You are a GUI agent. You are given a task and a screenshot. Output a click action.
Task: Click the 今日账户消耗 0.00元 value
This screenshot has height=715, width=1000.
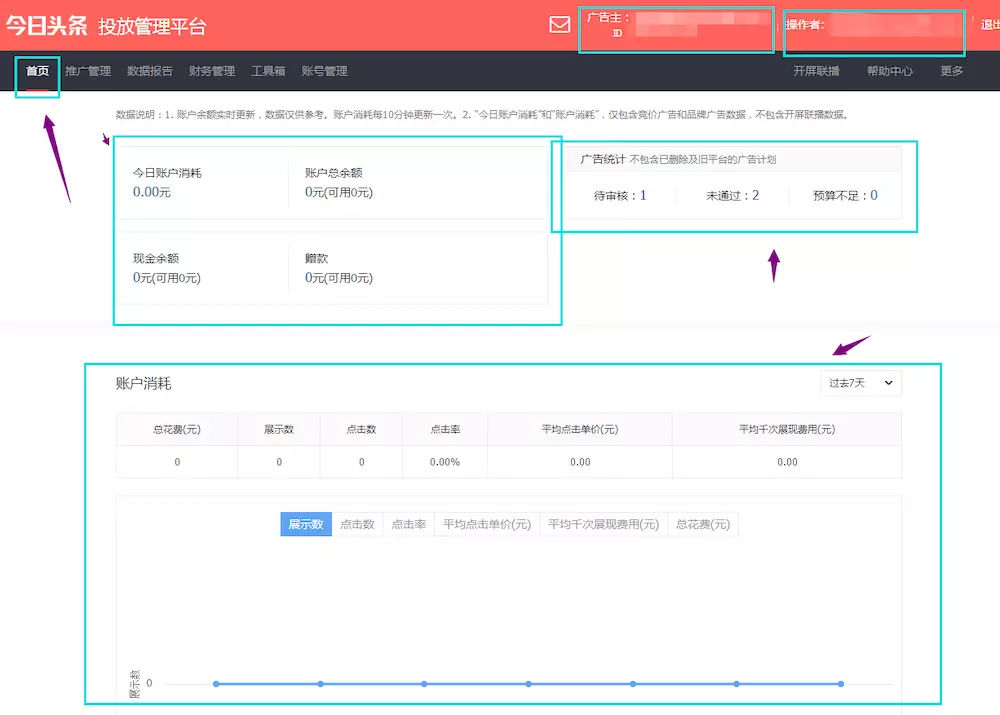pyautogui.click(x=152, y=192)
